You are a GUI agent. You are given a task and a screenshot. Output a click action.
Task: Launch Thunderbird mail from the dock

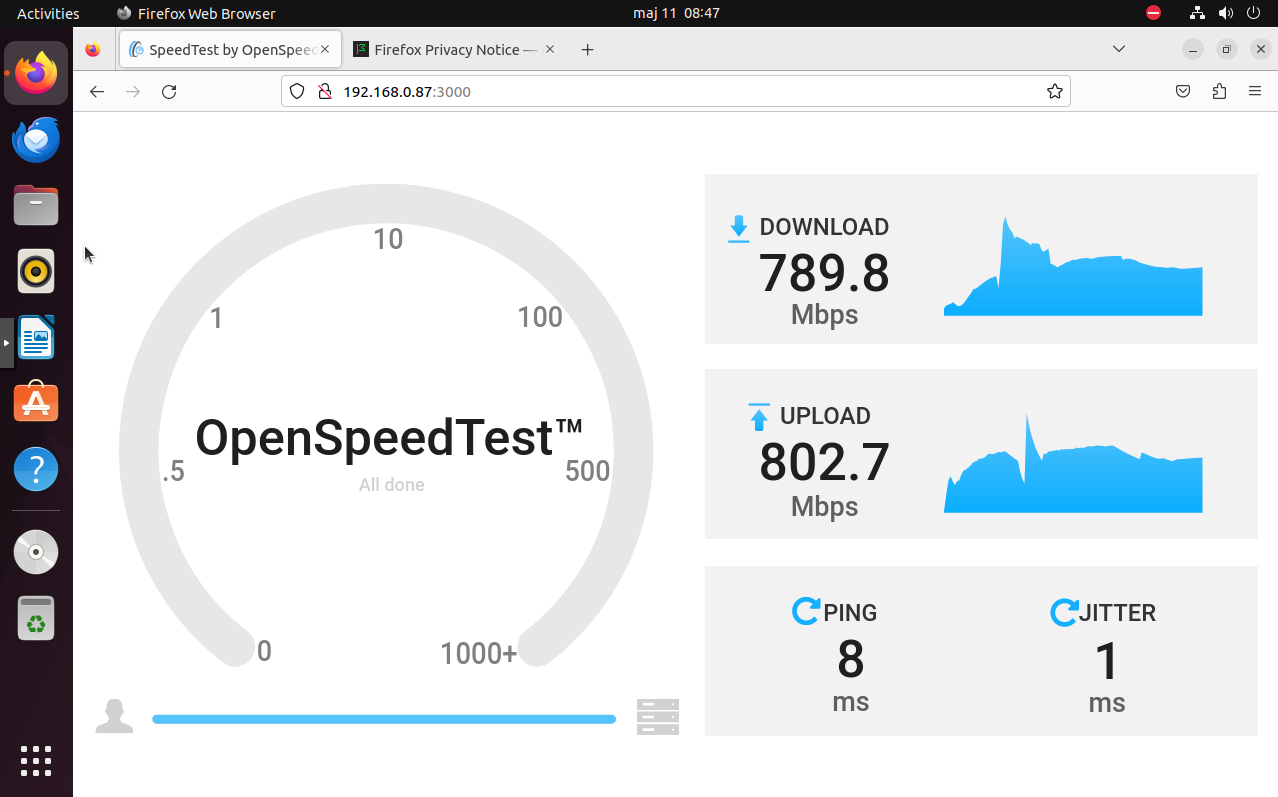pyautogui.click(x=36, y=139)
